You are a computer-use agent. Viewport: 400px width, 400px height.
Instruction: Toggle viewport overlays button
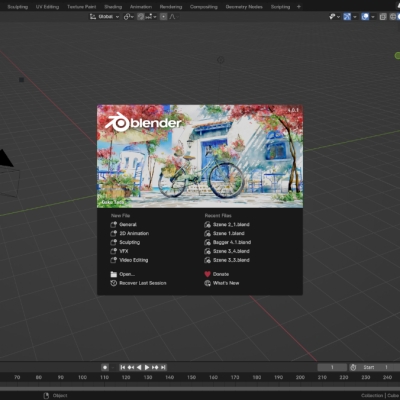(365, 16)
